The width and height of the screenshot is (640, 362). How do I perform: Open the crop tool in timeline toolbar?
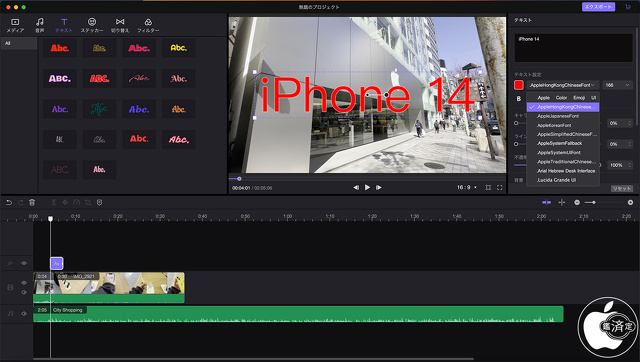pos(88,202)
